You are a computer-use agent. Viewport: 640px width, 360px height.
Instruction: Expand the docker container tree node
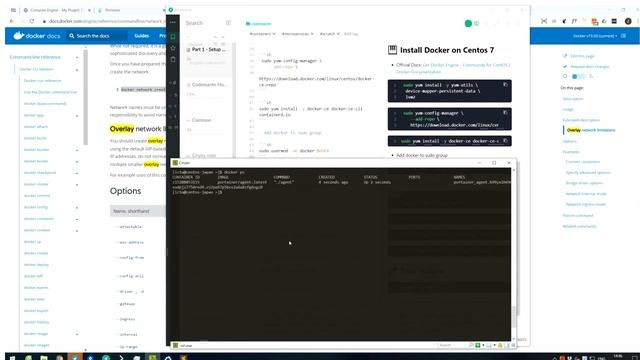(x=77, y=219)
